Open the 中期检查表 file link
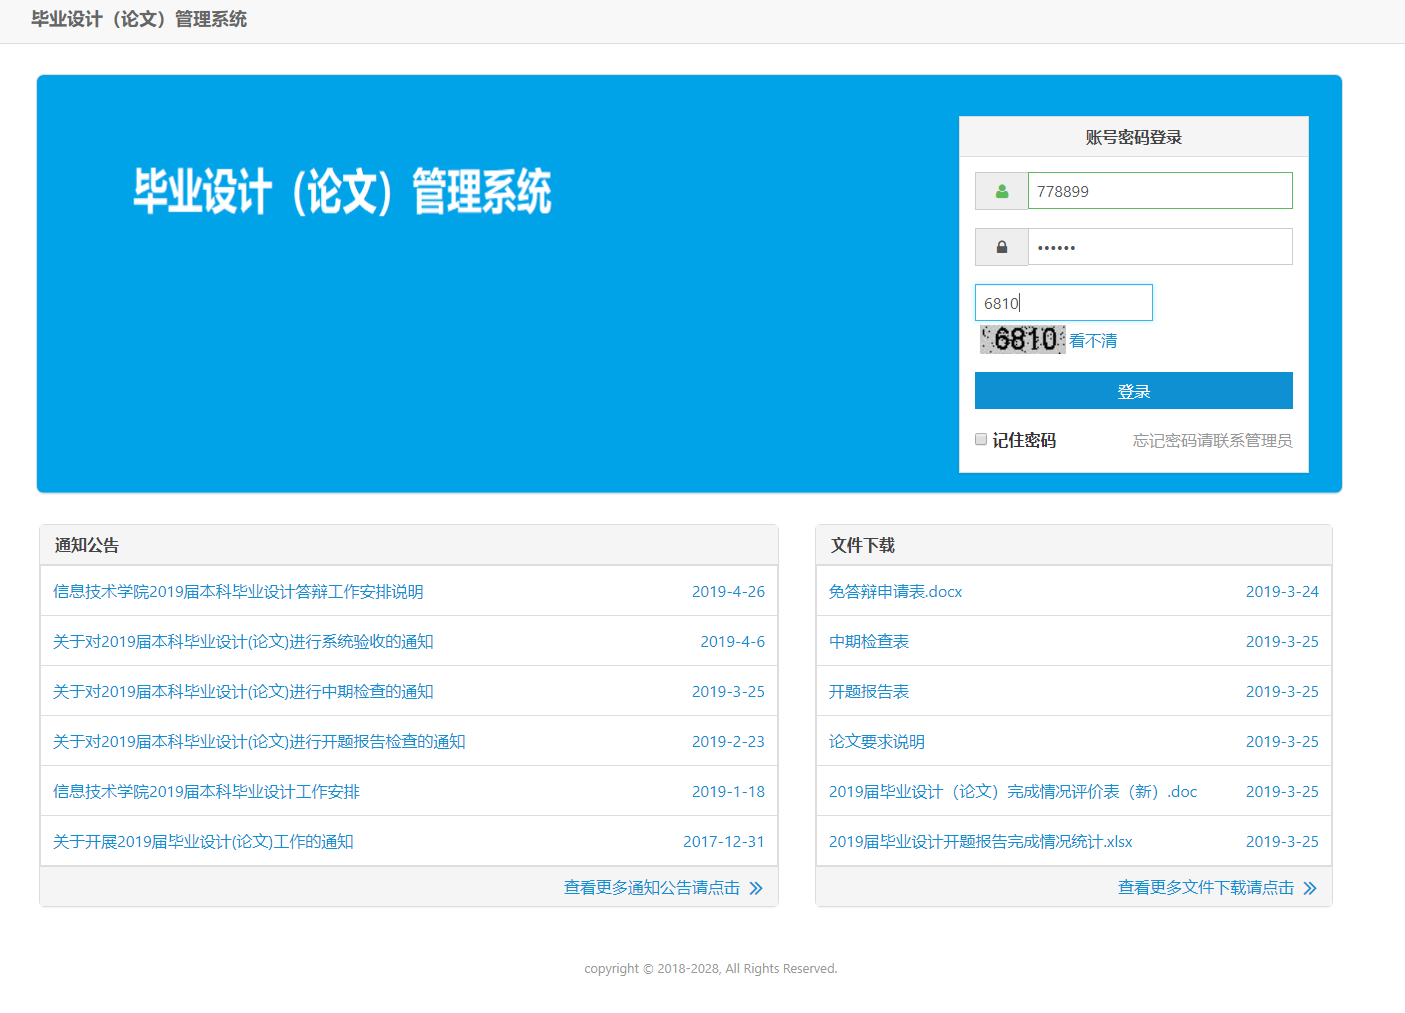The width and height of the screenshot is (1405, 1013). [868, 641]
